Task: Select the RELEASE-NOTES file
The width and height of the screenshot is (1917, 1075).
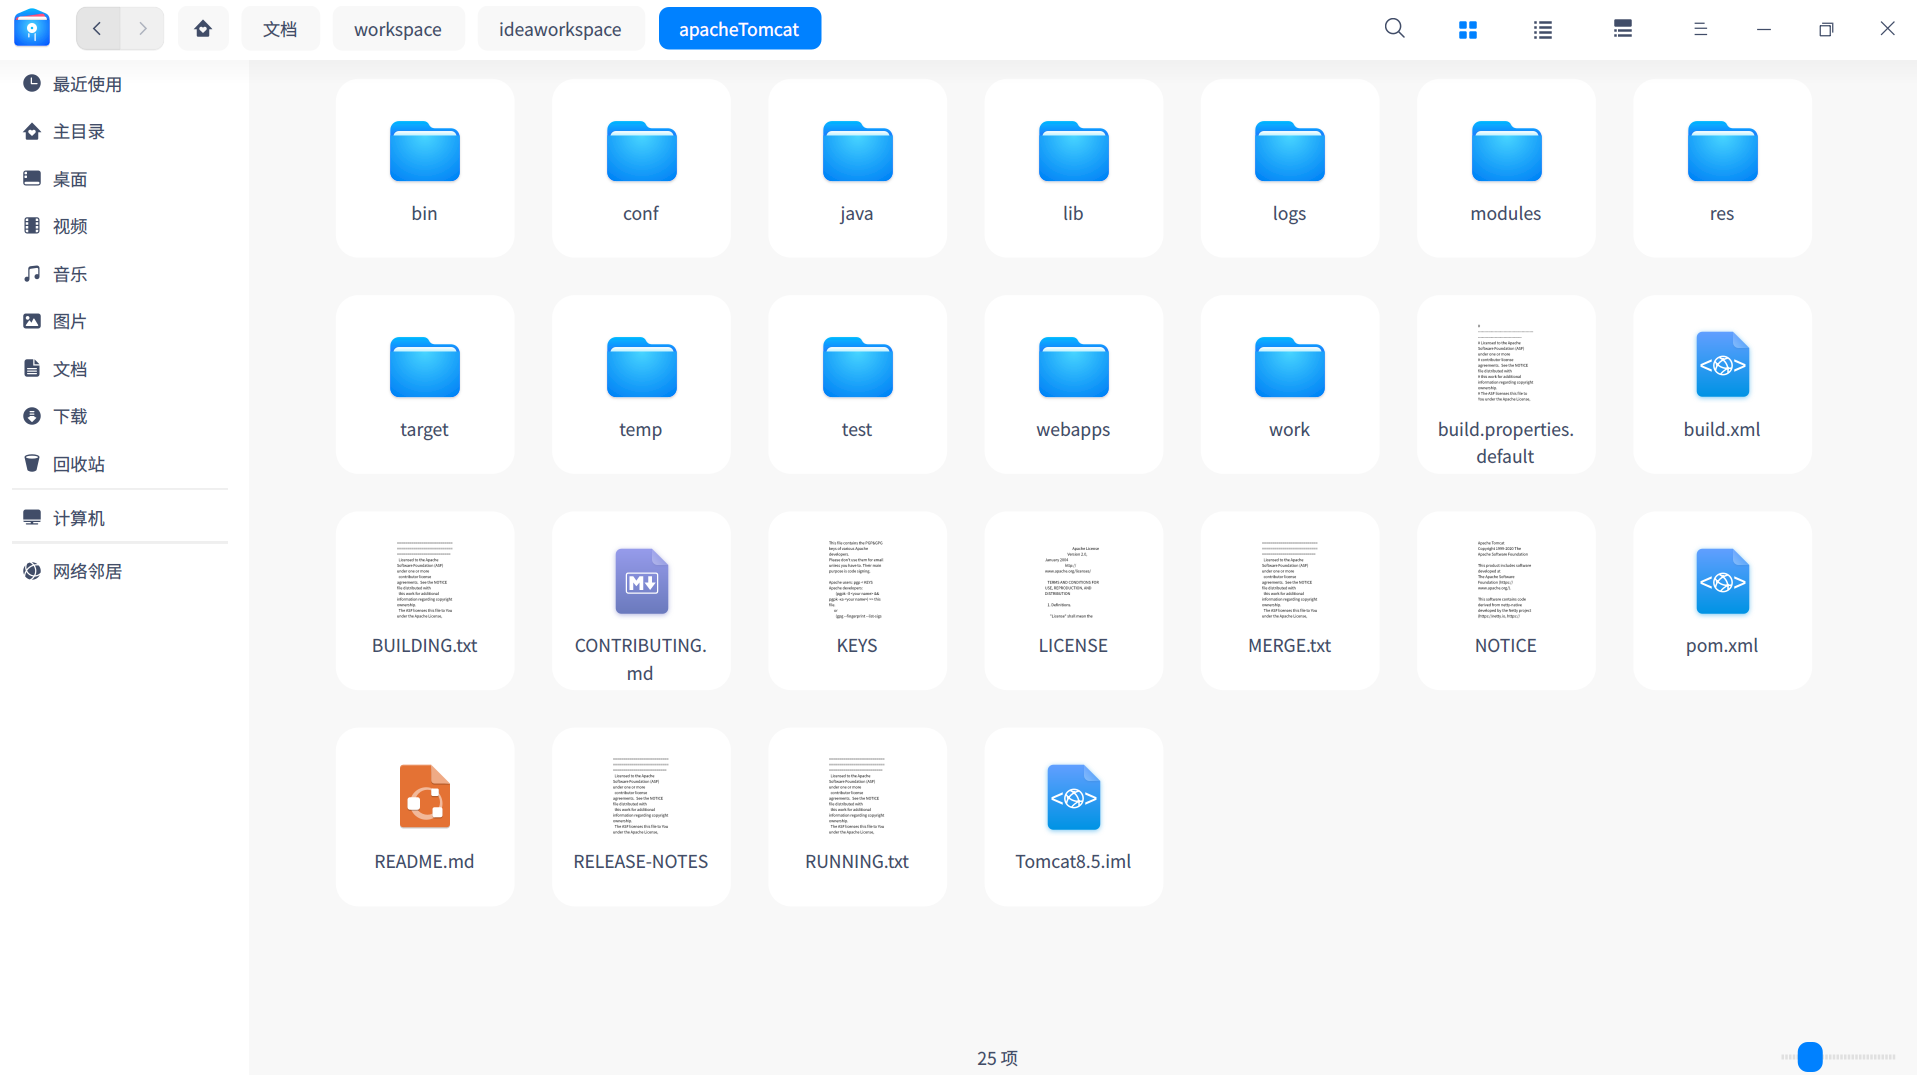Action: click(x=641, y=816)
